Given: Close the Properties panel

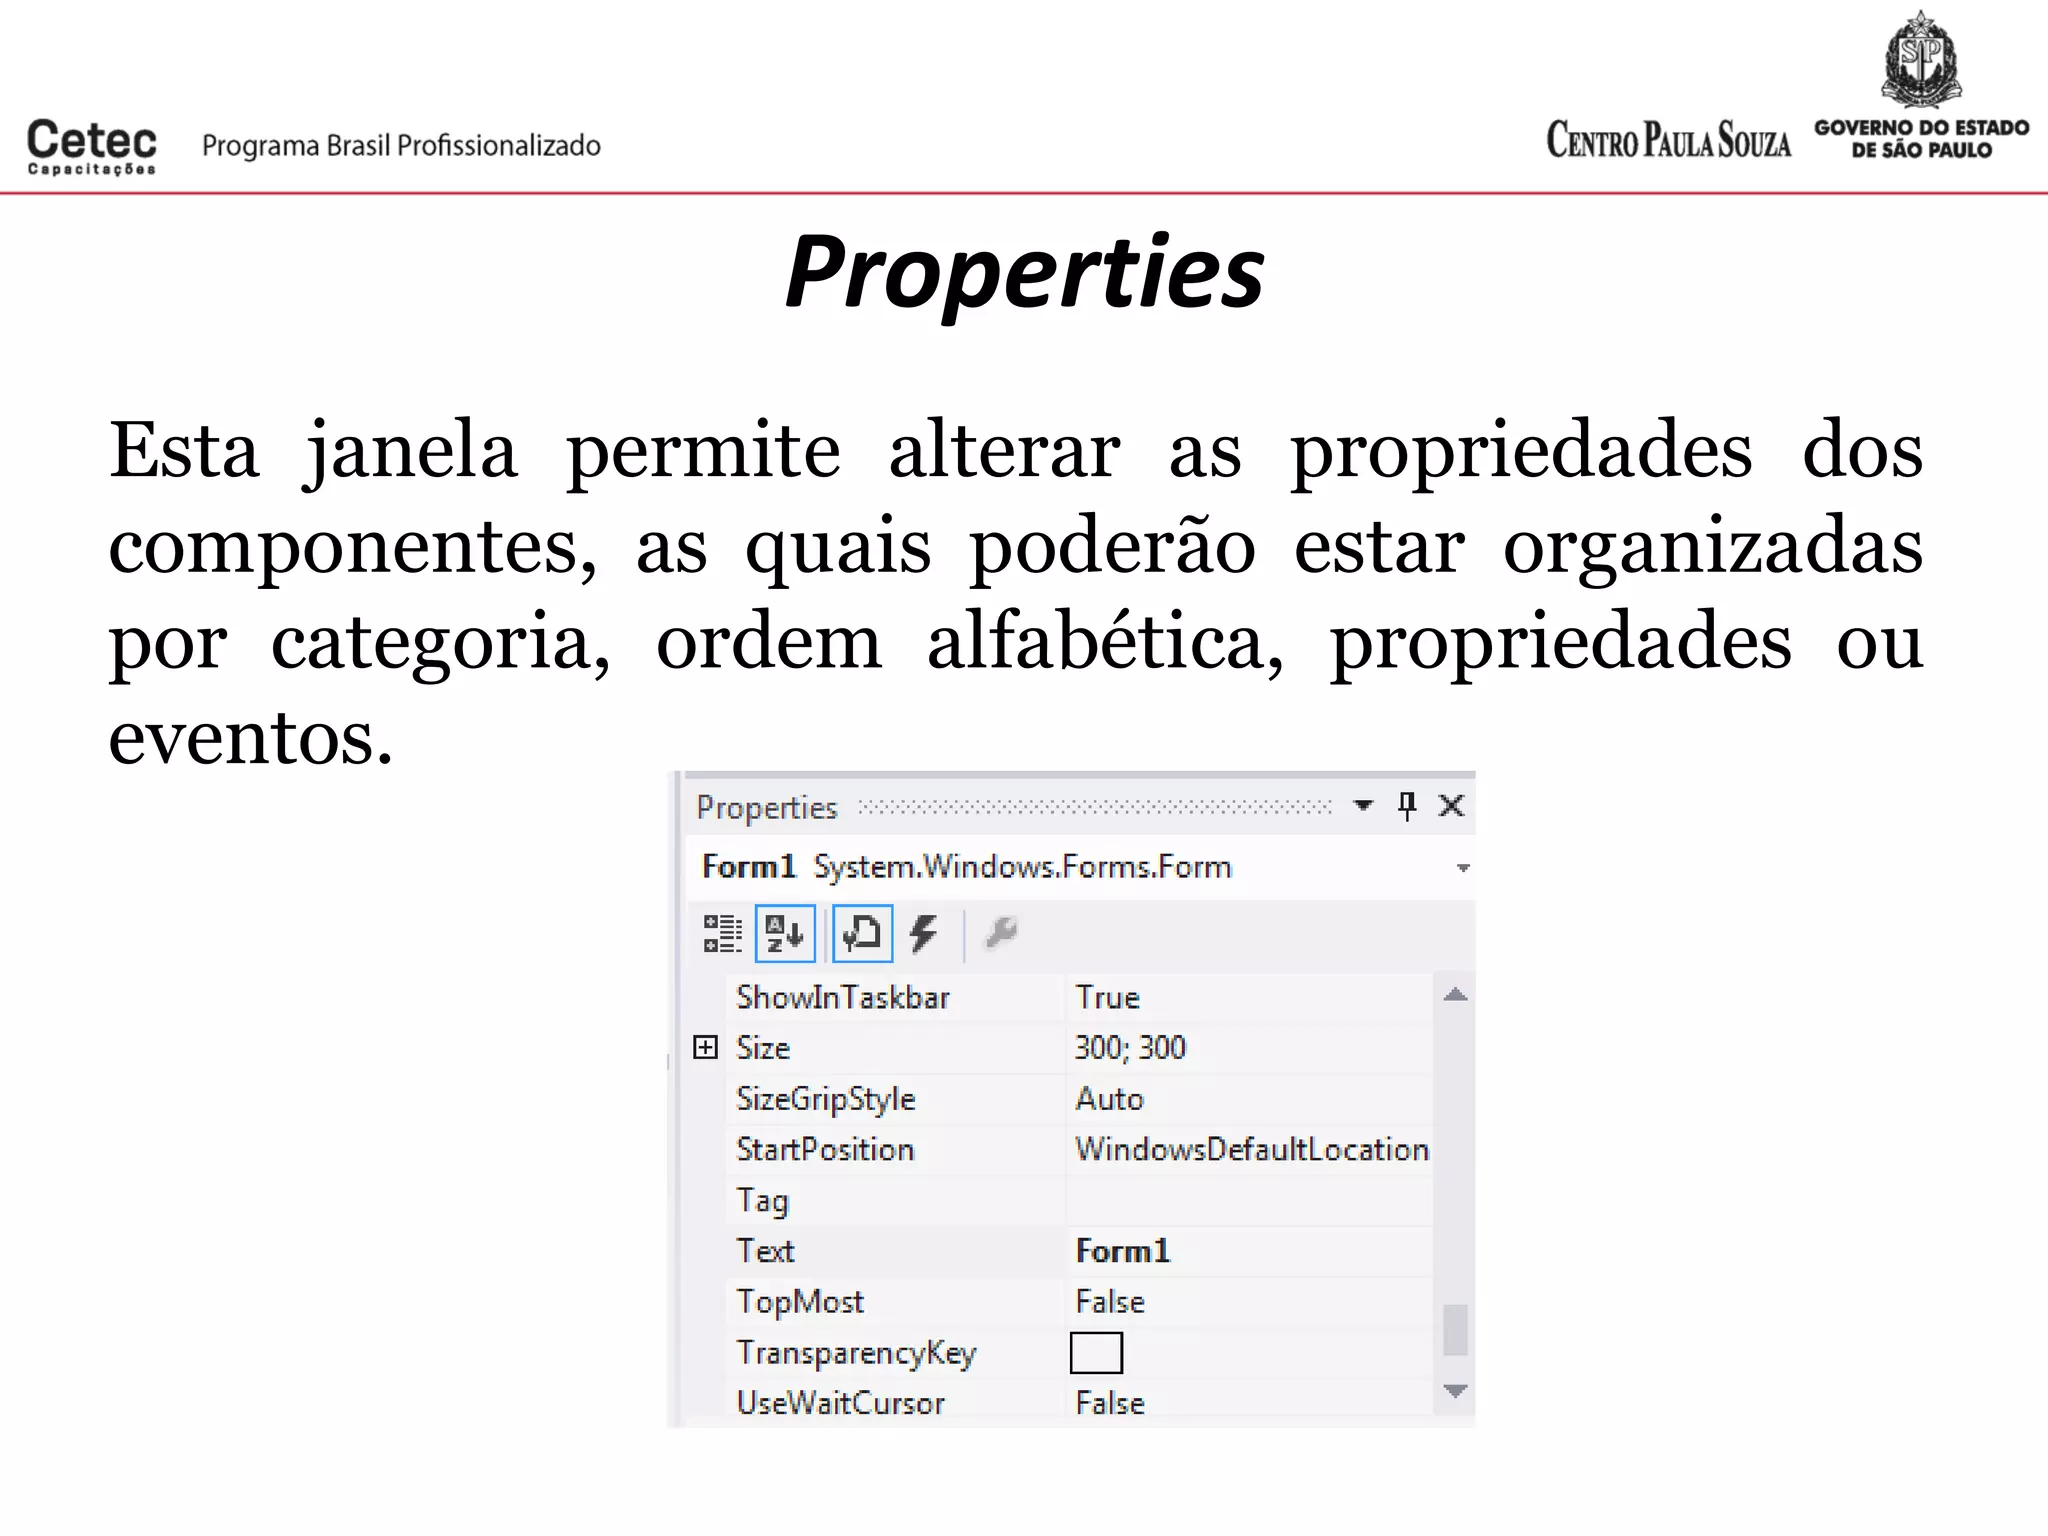Looking at the screenshot, I should pos(1451,806).
